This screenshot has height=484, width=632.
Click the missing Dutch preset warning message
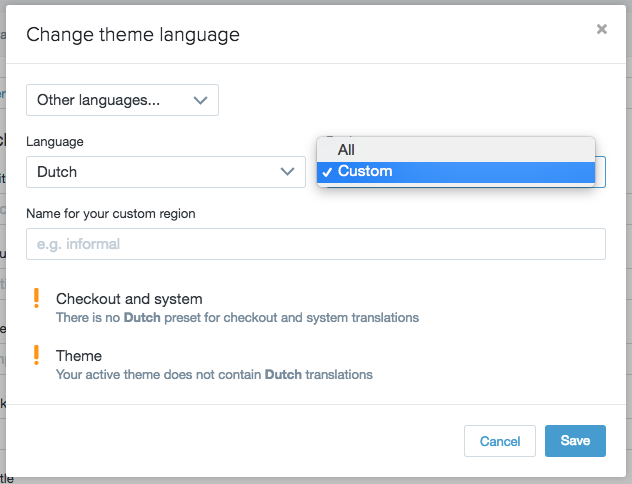237,318
